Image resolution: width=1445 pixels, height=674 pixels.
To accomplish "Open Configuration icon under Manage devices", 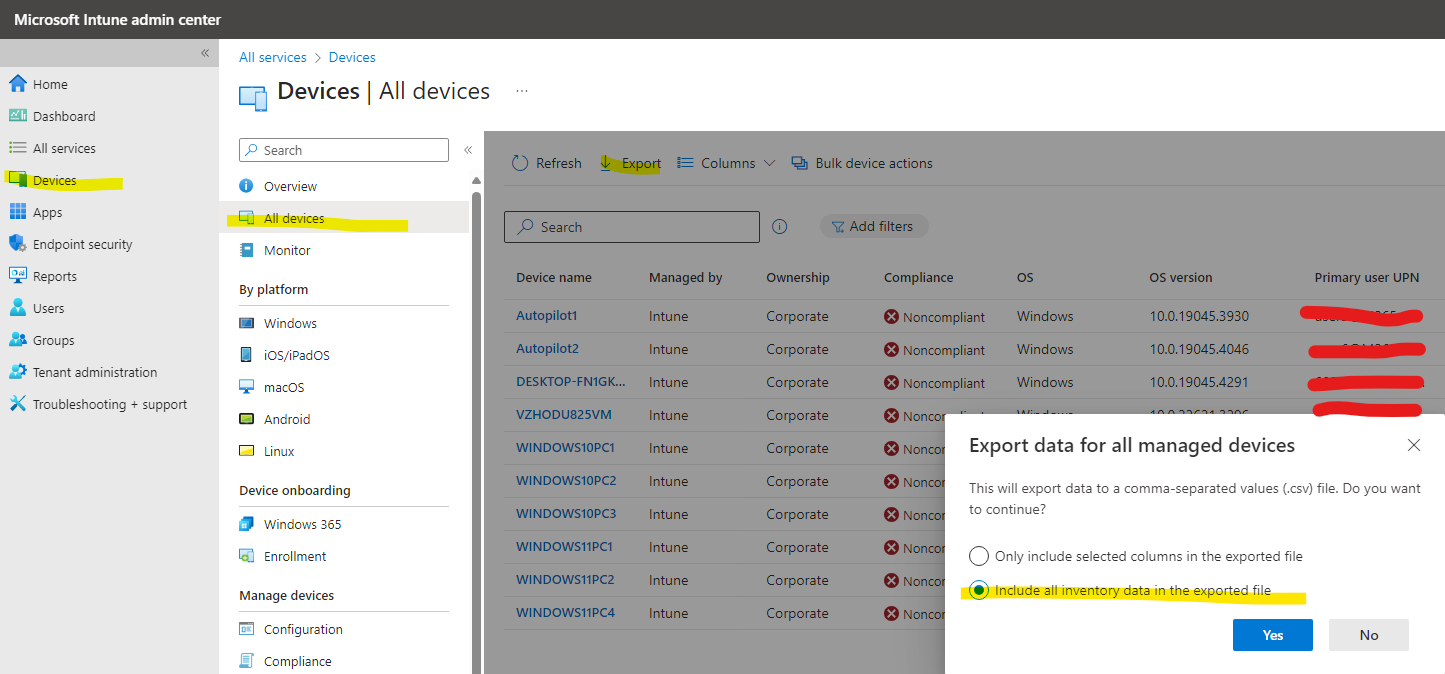I will tap(246, 629).
